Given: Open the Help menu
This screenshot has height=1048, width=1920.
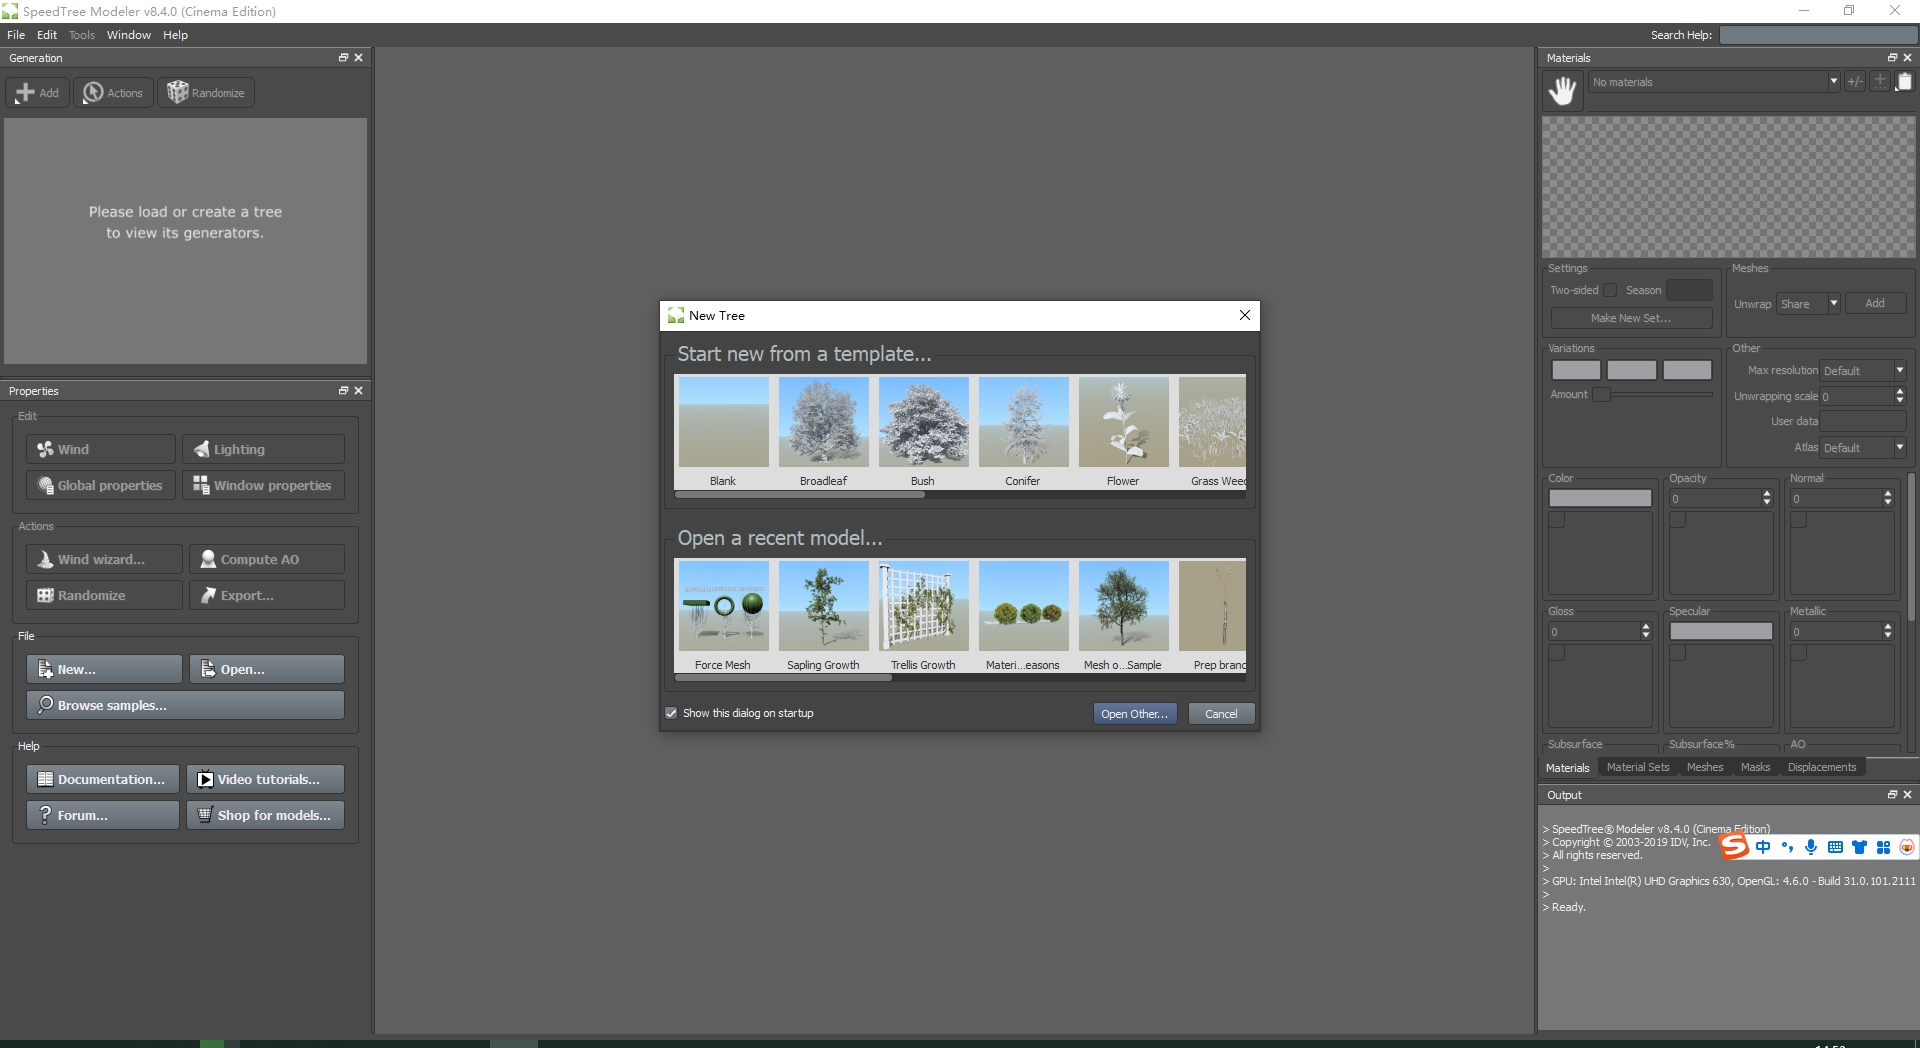Looking at the screenshot, I should coord(176,35).
